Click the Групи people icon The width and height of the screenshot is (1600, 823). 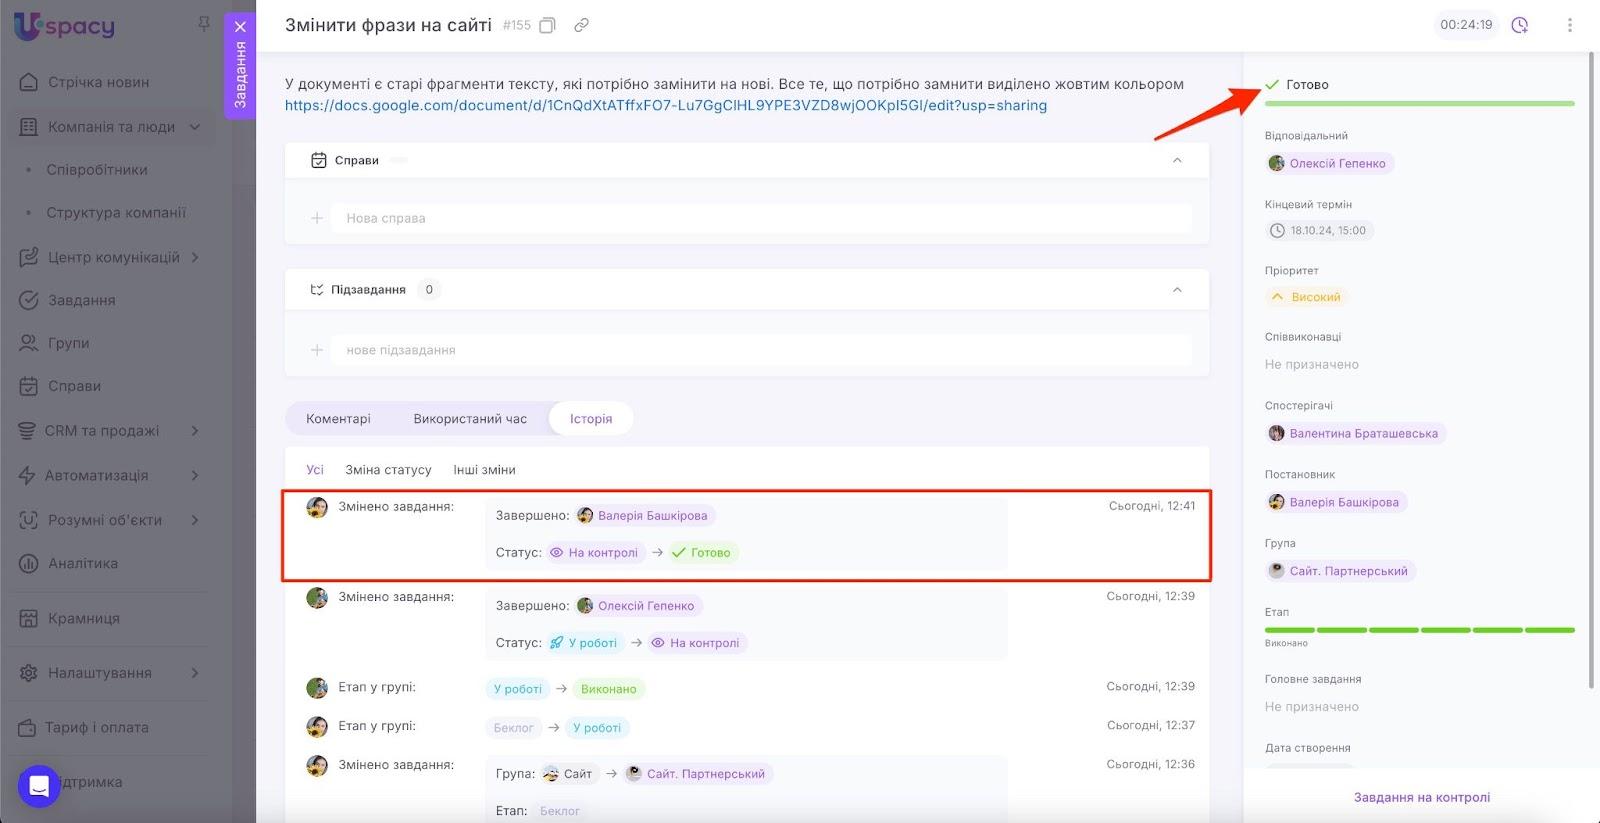click(x=29, y=343)
